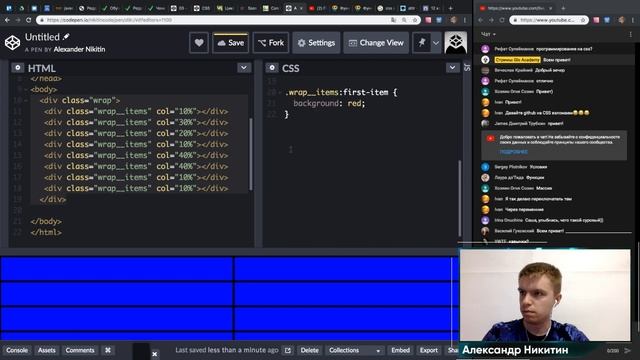Reload the CodePen page

(x=28, y=20)
